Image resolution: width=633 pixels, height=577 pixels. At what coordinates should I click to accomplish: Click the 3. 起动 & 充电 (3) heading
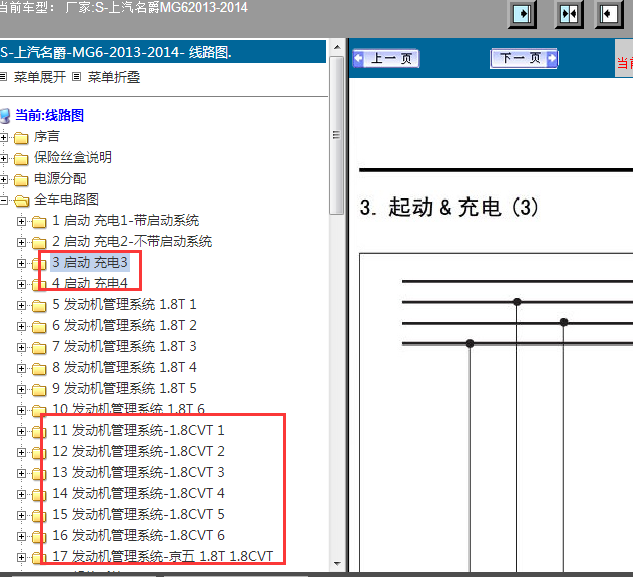(x=449, y=207)
